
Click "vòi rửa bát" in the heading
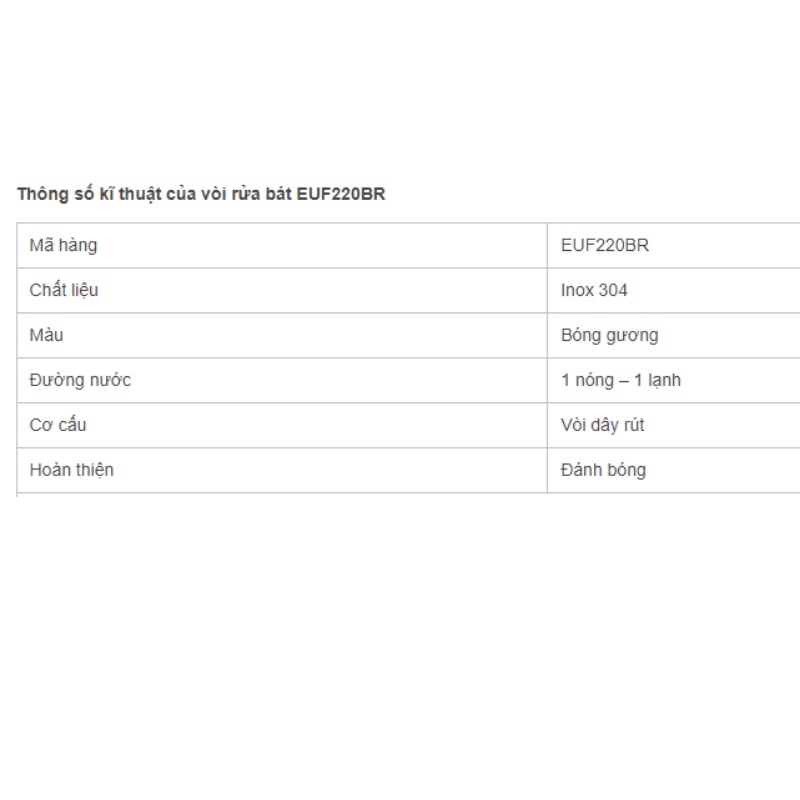pyautogui.click(x=238, y=194)
